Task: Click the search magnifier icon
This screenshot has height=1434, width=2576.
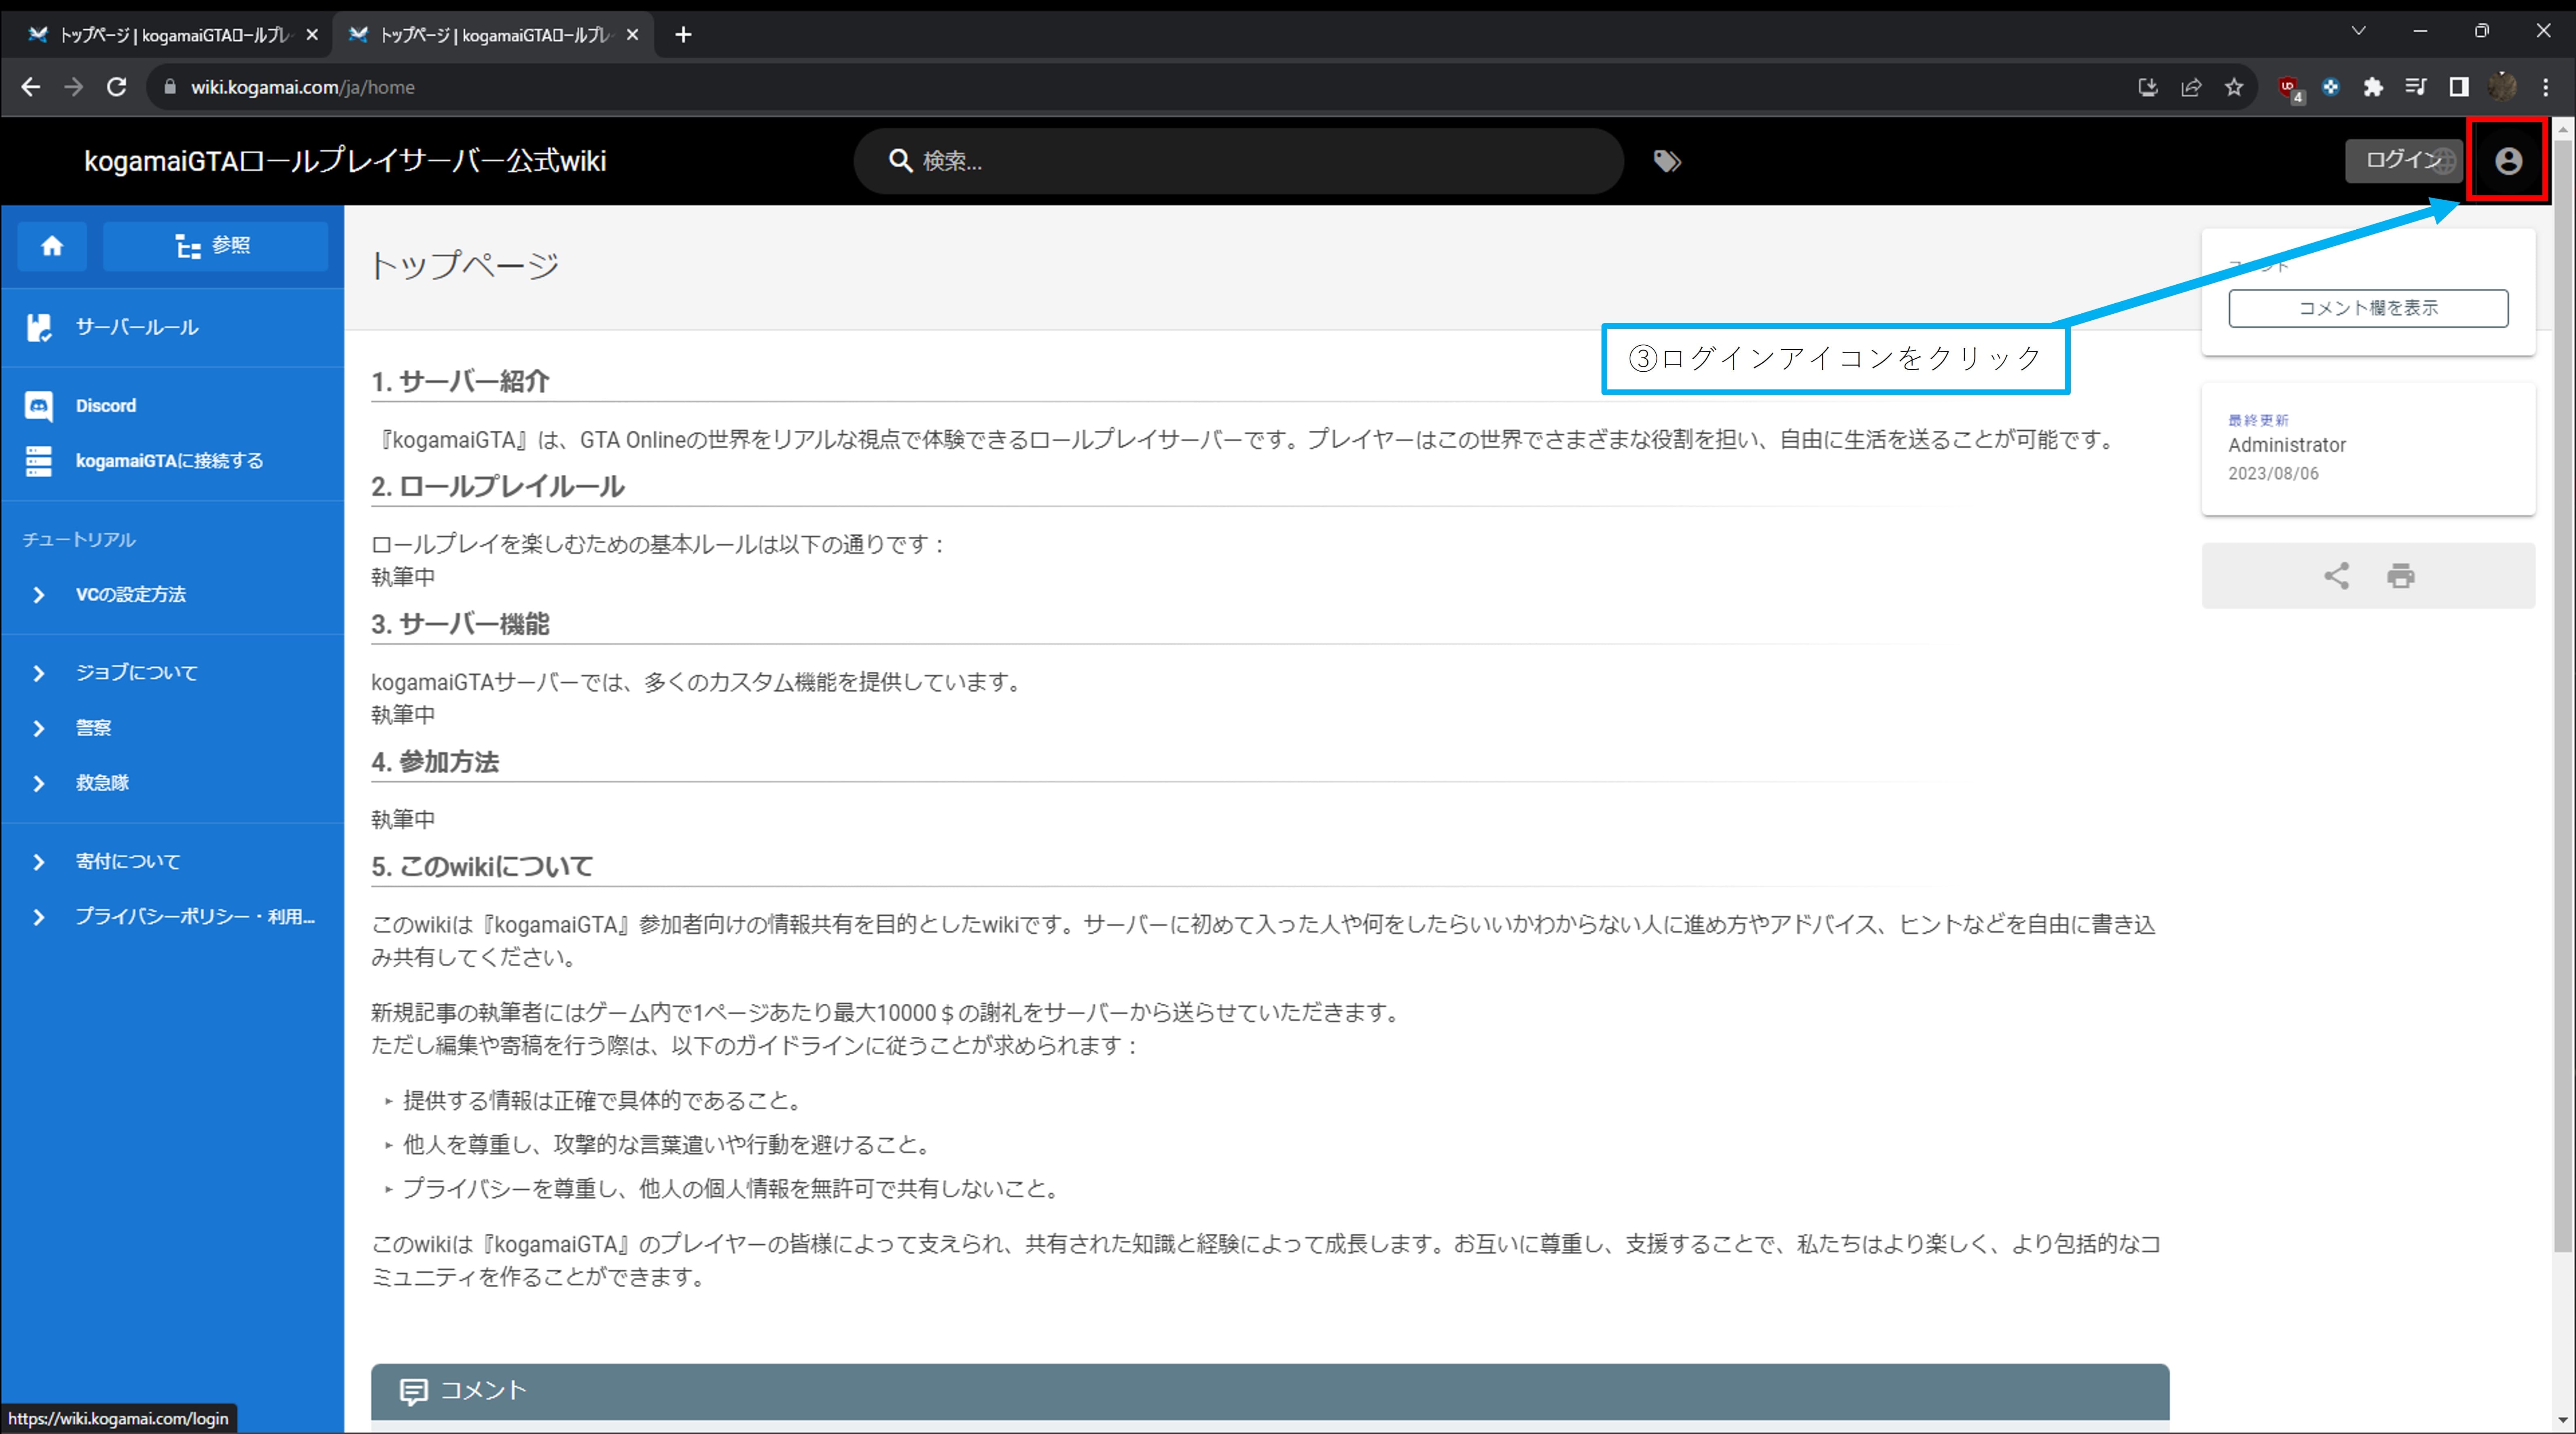Action: (x=900, y=160)
